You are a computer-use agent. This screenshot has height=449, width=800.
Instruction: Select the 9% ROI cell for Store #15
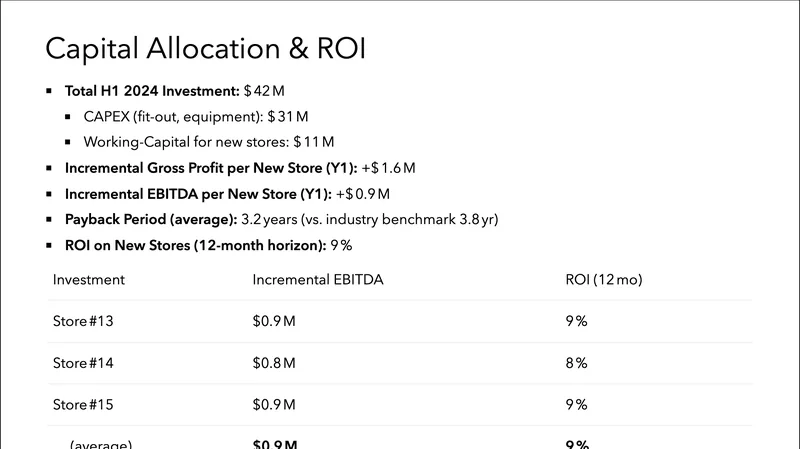576,405
